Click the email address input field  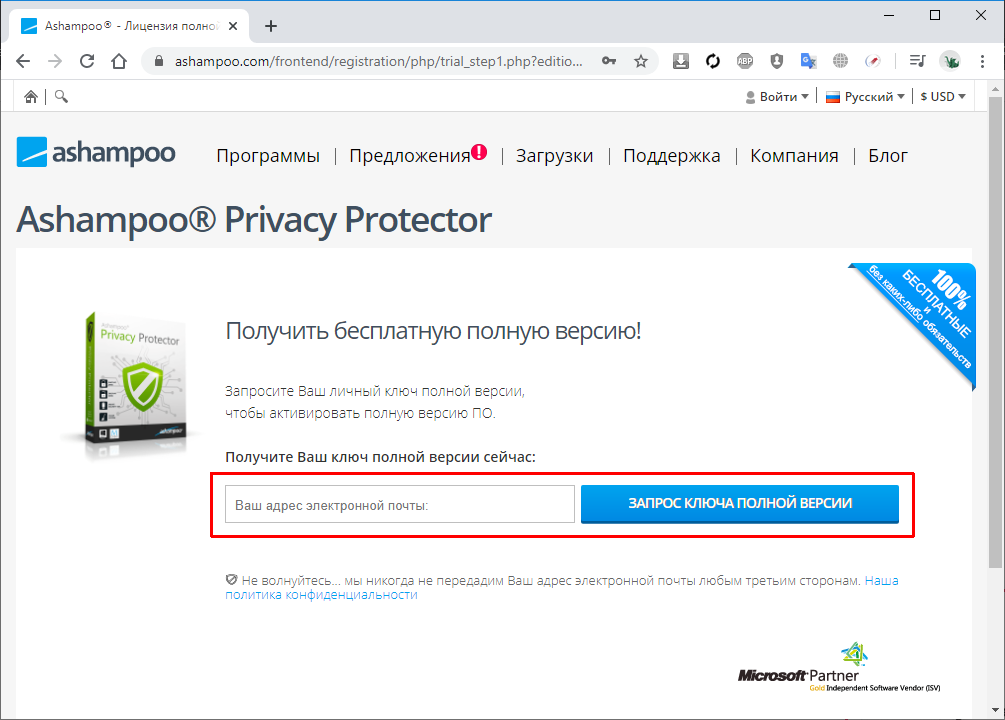[x=396, y=504]
